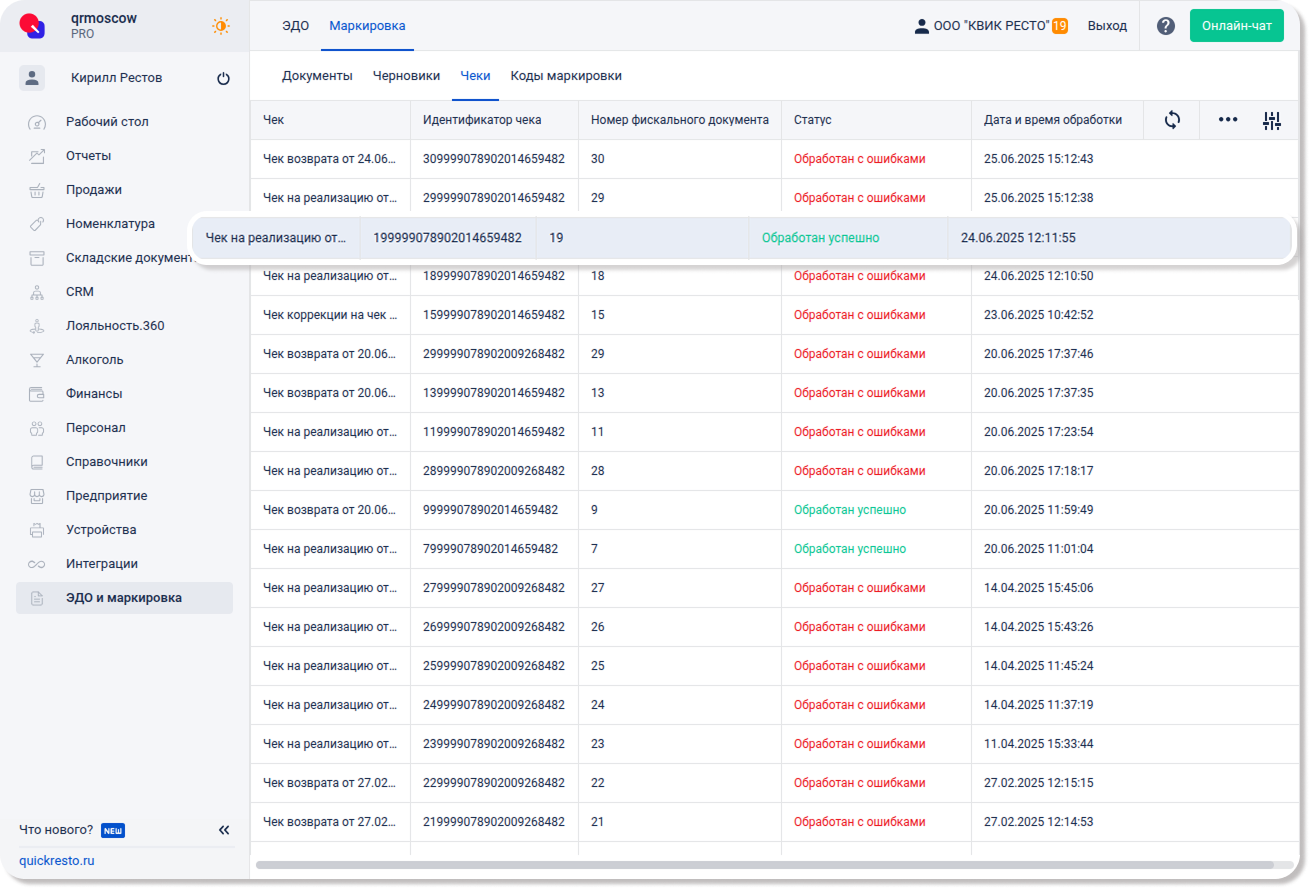
Task: Open Рабочий стол in the sidebar
Action: pos(107,122)
